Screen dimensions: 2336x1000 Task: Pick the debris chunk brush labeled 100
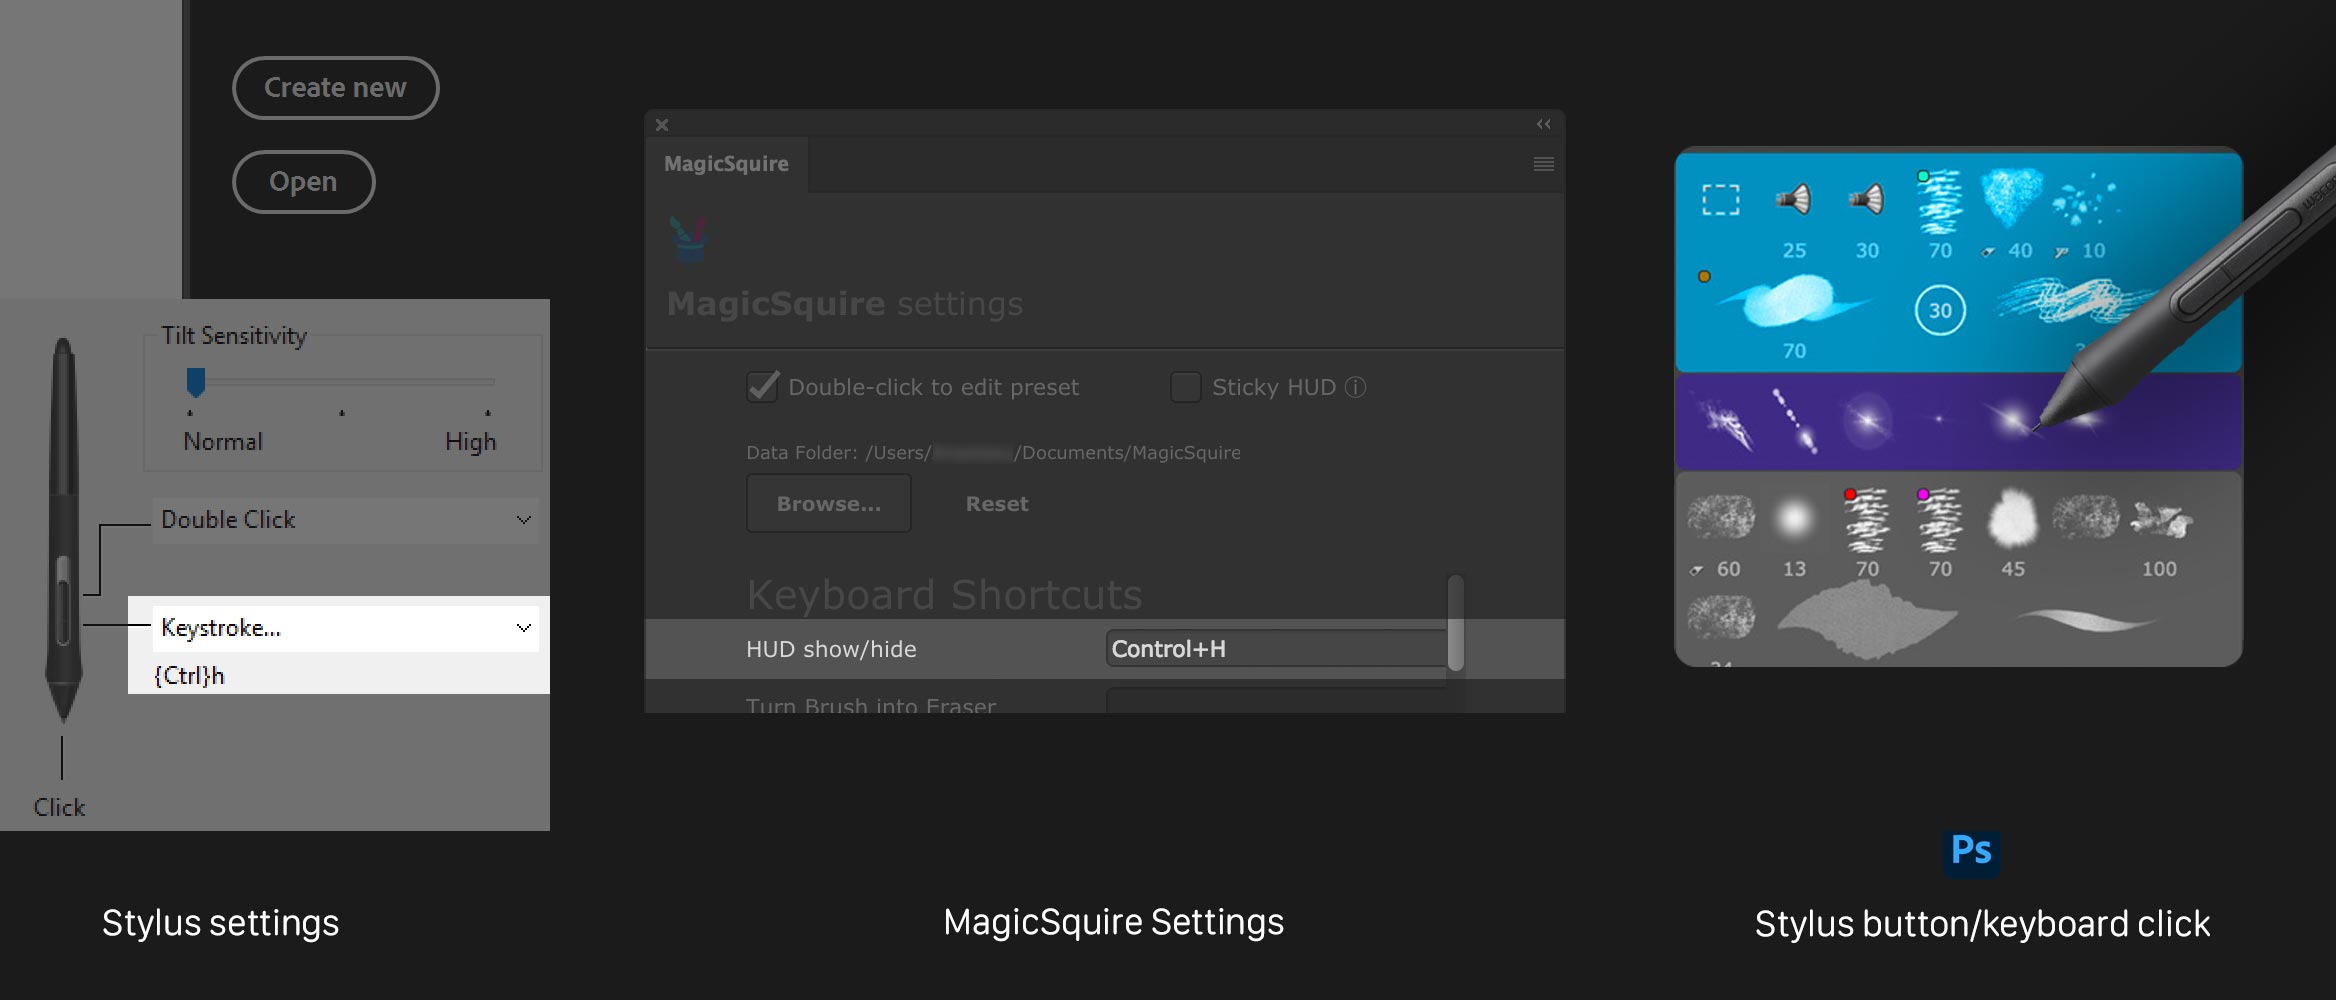click(x=2160, y=519)
